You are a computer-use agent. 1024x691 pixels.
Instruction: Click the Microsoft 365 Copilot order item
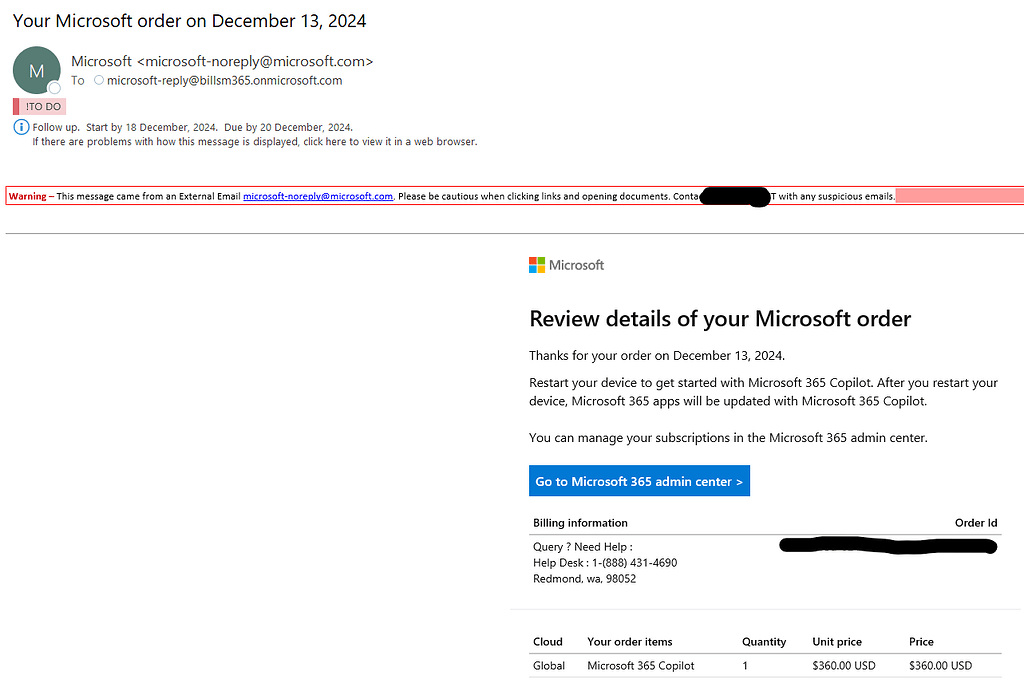[x=640, y=665]
